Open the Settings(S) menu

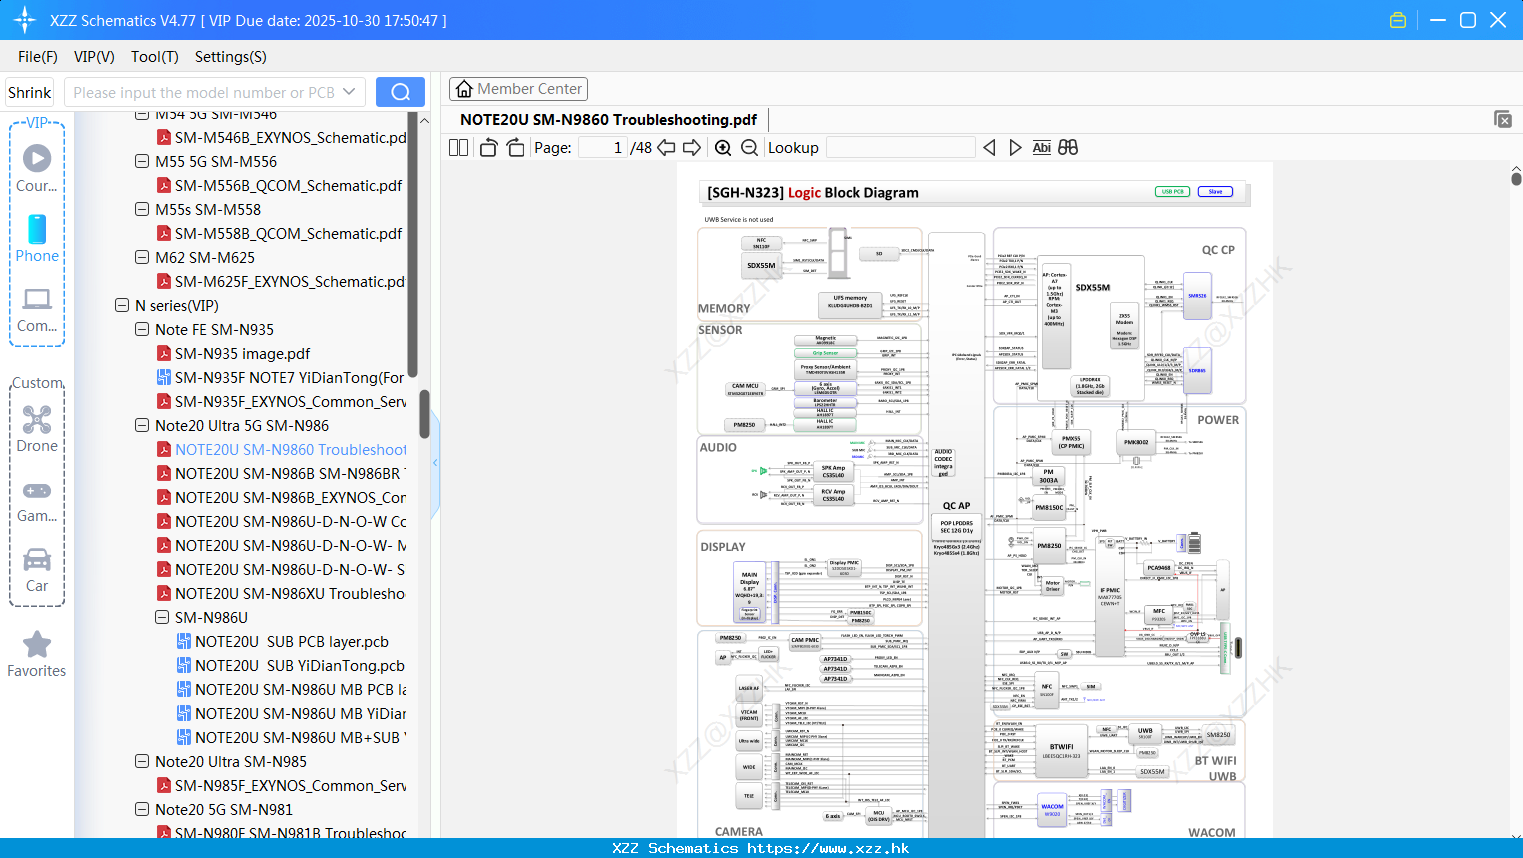[231, 57]
